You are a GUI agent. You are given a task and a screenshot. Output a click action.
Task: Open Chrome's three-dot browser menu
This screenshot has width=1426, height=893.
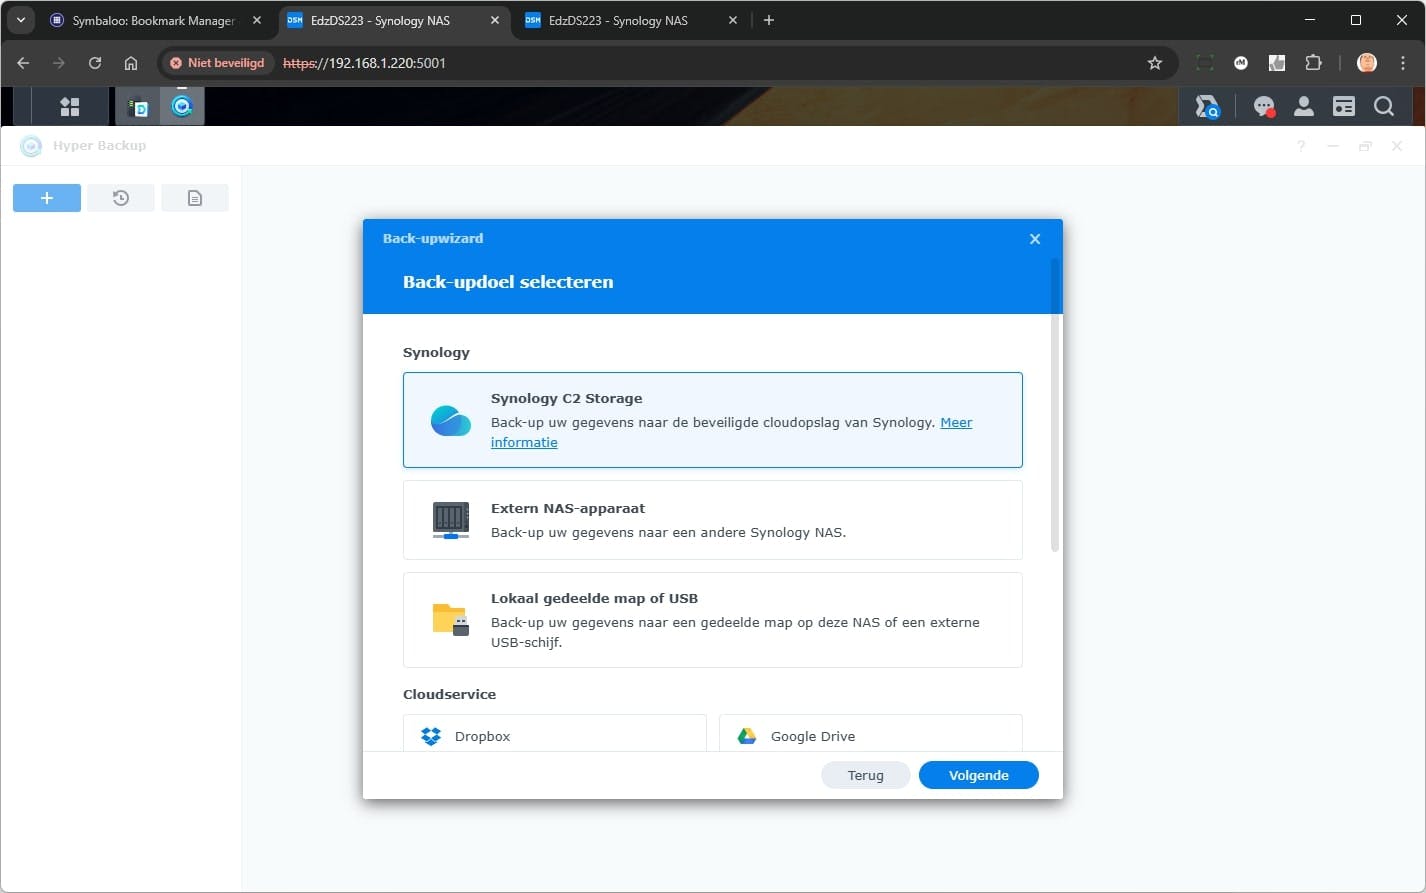1403,62
